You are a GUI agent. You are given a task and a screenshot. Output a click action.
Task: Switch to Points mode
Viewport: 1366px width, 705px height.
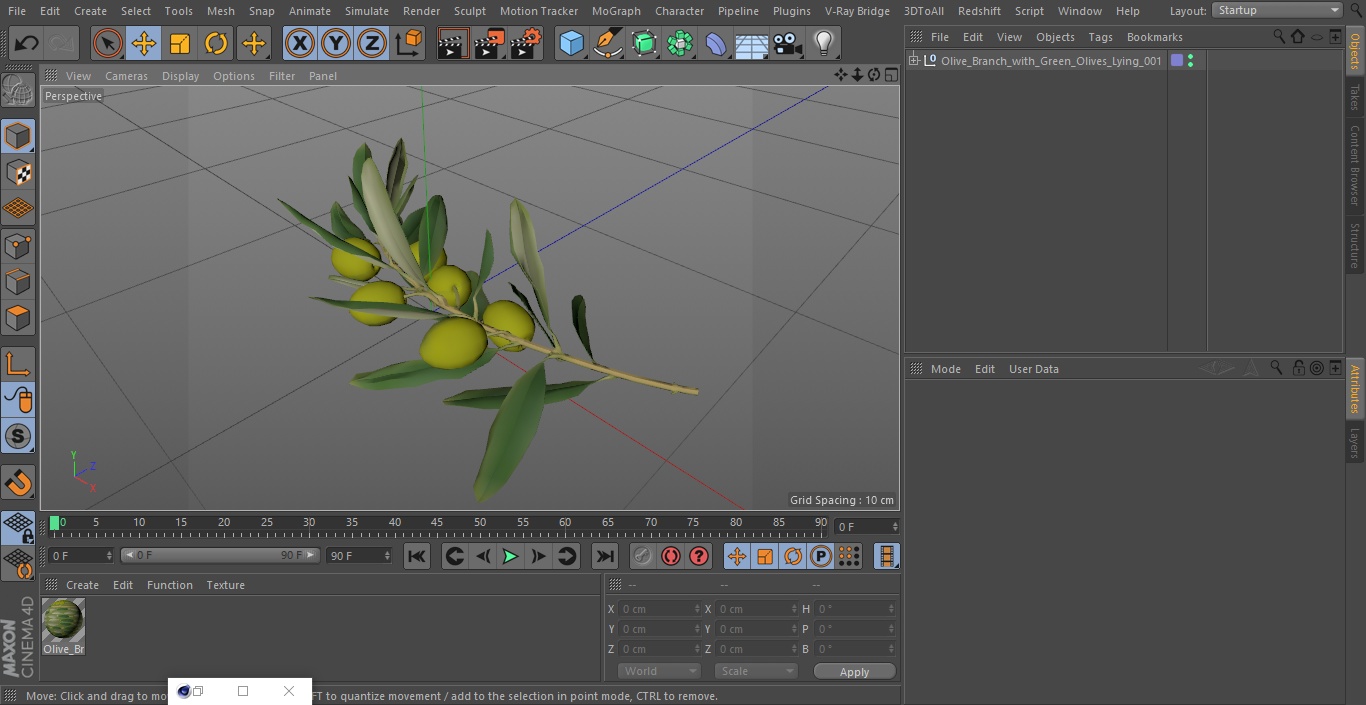coord(18,246)
